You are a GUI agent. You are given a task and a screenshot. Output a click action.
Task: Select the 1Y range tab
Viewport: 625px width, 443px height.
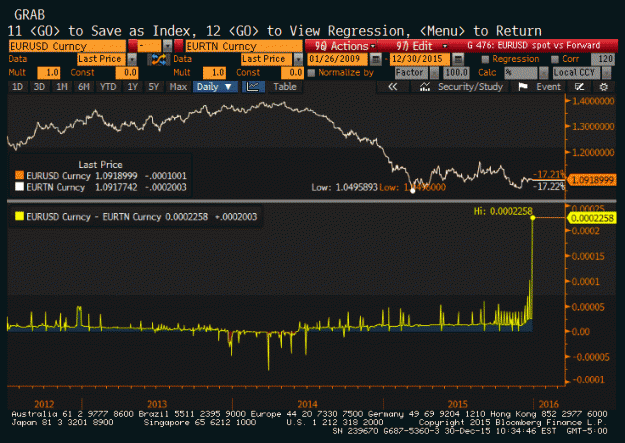[x=133, y=87]
